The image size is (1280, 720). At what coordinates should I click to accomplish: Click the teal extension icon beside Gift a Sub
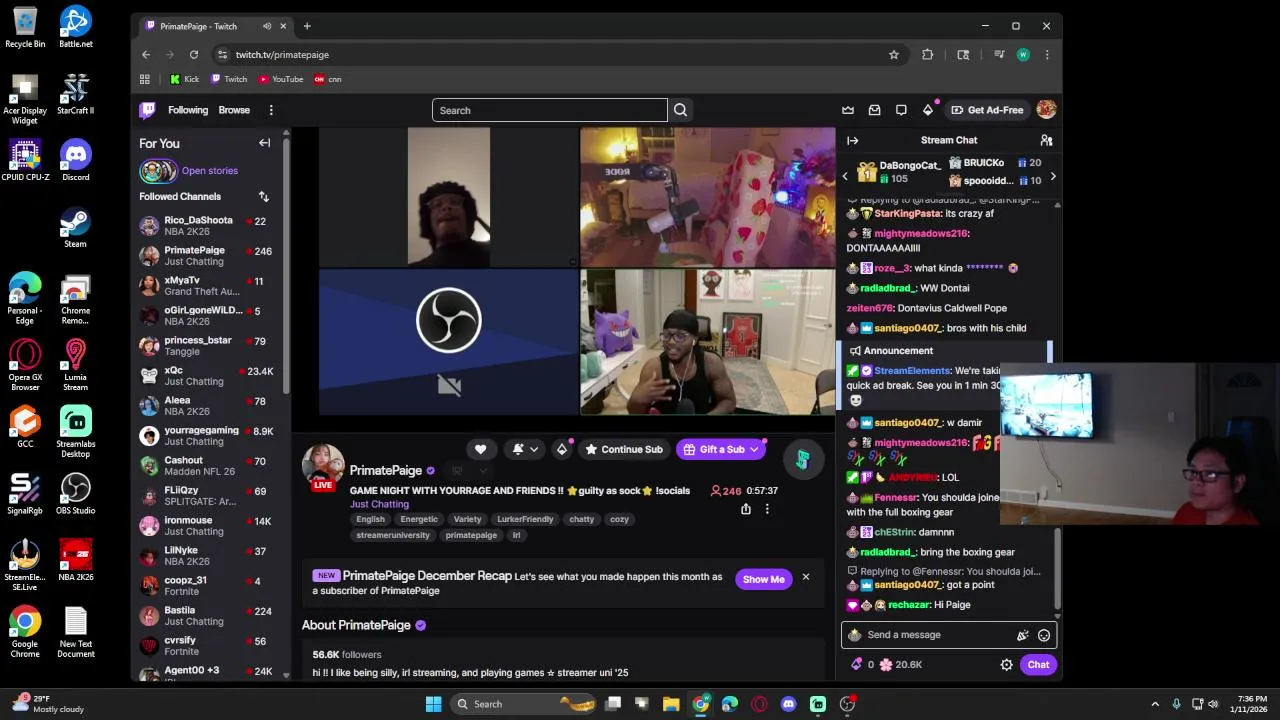tap(802, 459)
